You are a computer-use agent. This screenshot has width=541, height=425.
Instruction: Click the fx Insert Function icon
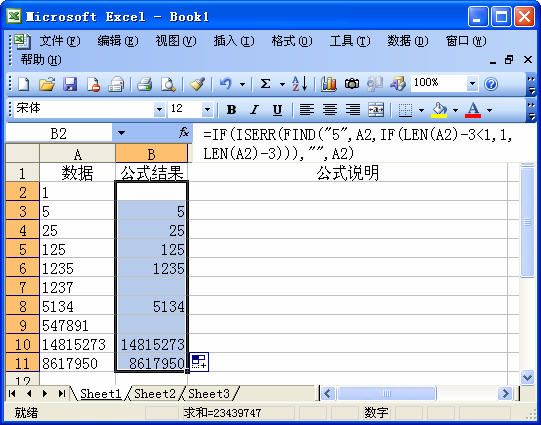[x=184, y=132]
